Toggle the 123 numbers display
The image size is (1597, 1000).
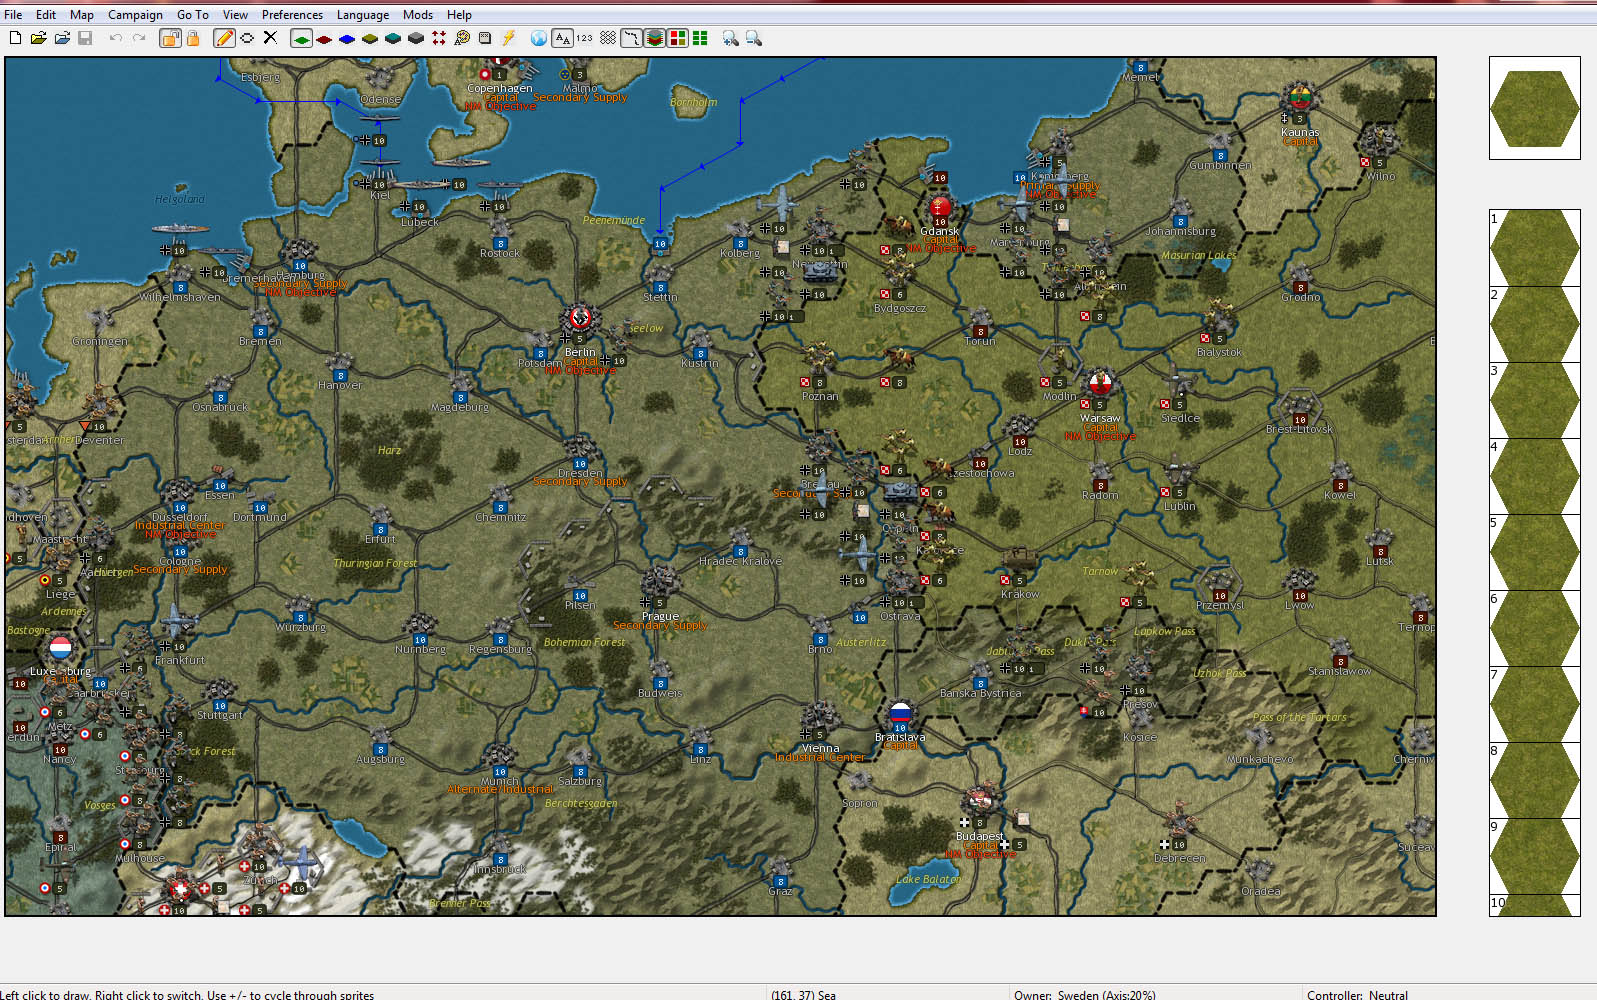(585, 38)
